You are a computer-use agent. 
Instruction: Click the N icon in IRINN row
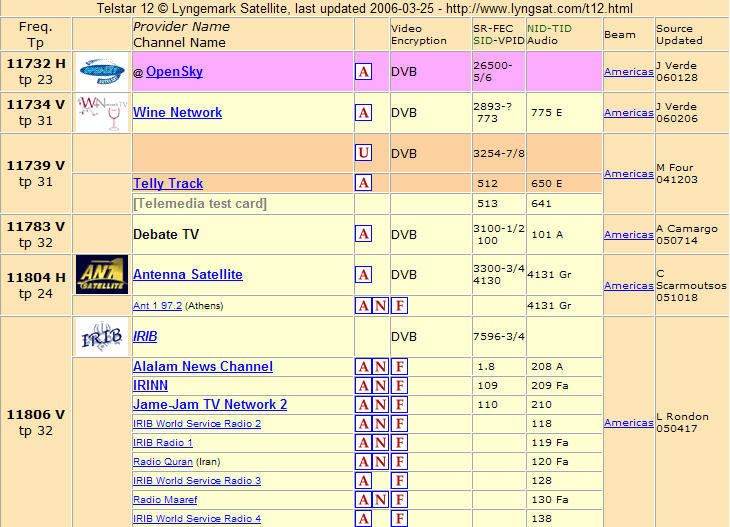[x=380, y=386]
